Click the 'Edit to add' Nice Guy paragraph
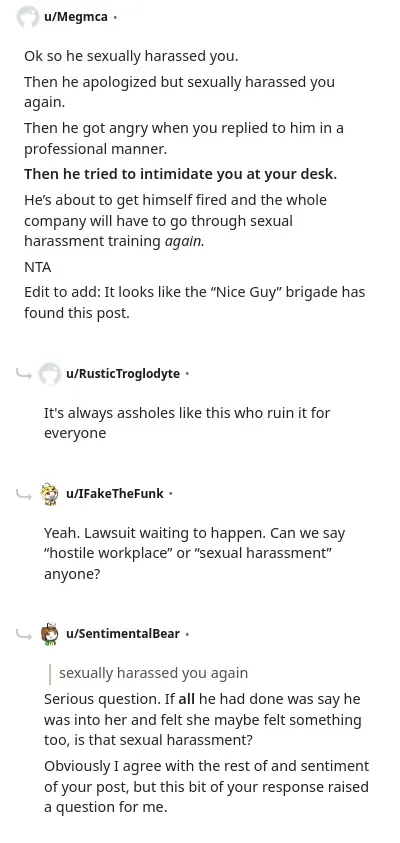The height and width of the screenshot is (843, 400). coord(194,302)
